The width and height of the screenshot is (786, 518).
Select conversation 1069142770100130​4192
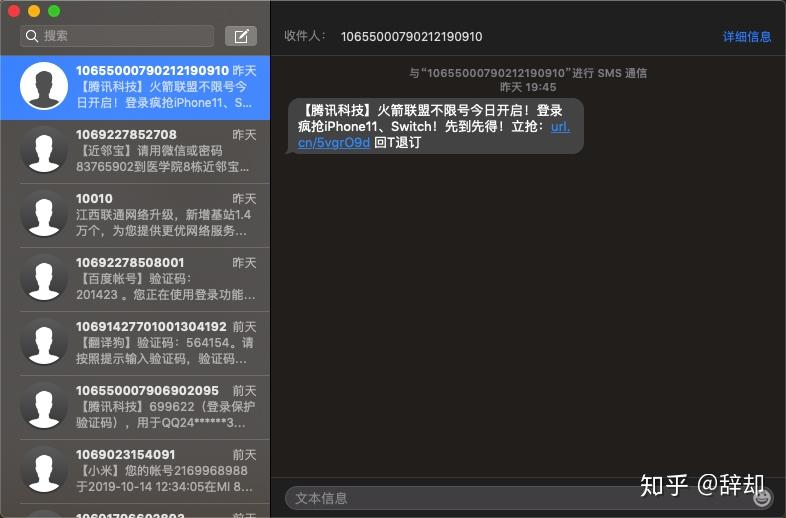pos(135,343)
